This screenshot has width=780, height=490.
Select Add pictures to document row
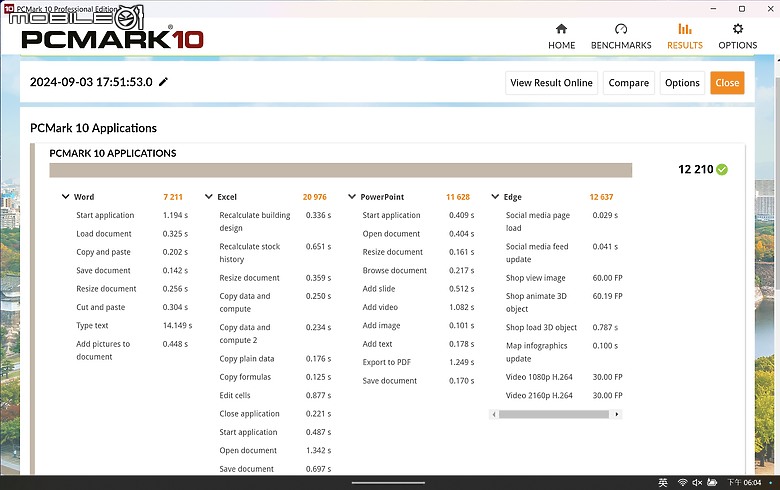click(x=132, y=350)
